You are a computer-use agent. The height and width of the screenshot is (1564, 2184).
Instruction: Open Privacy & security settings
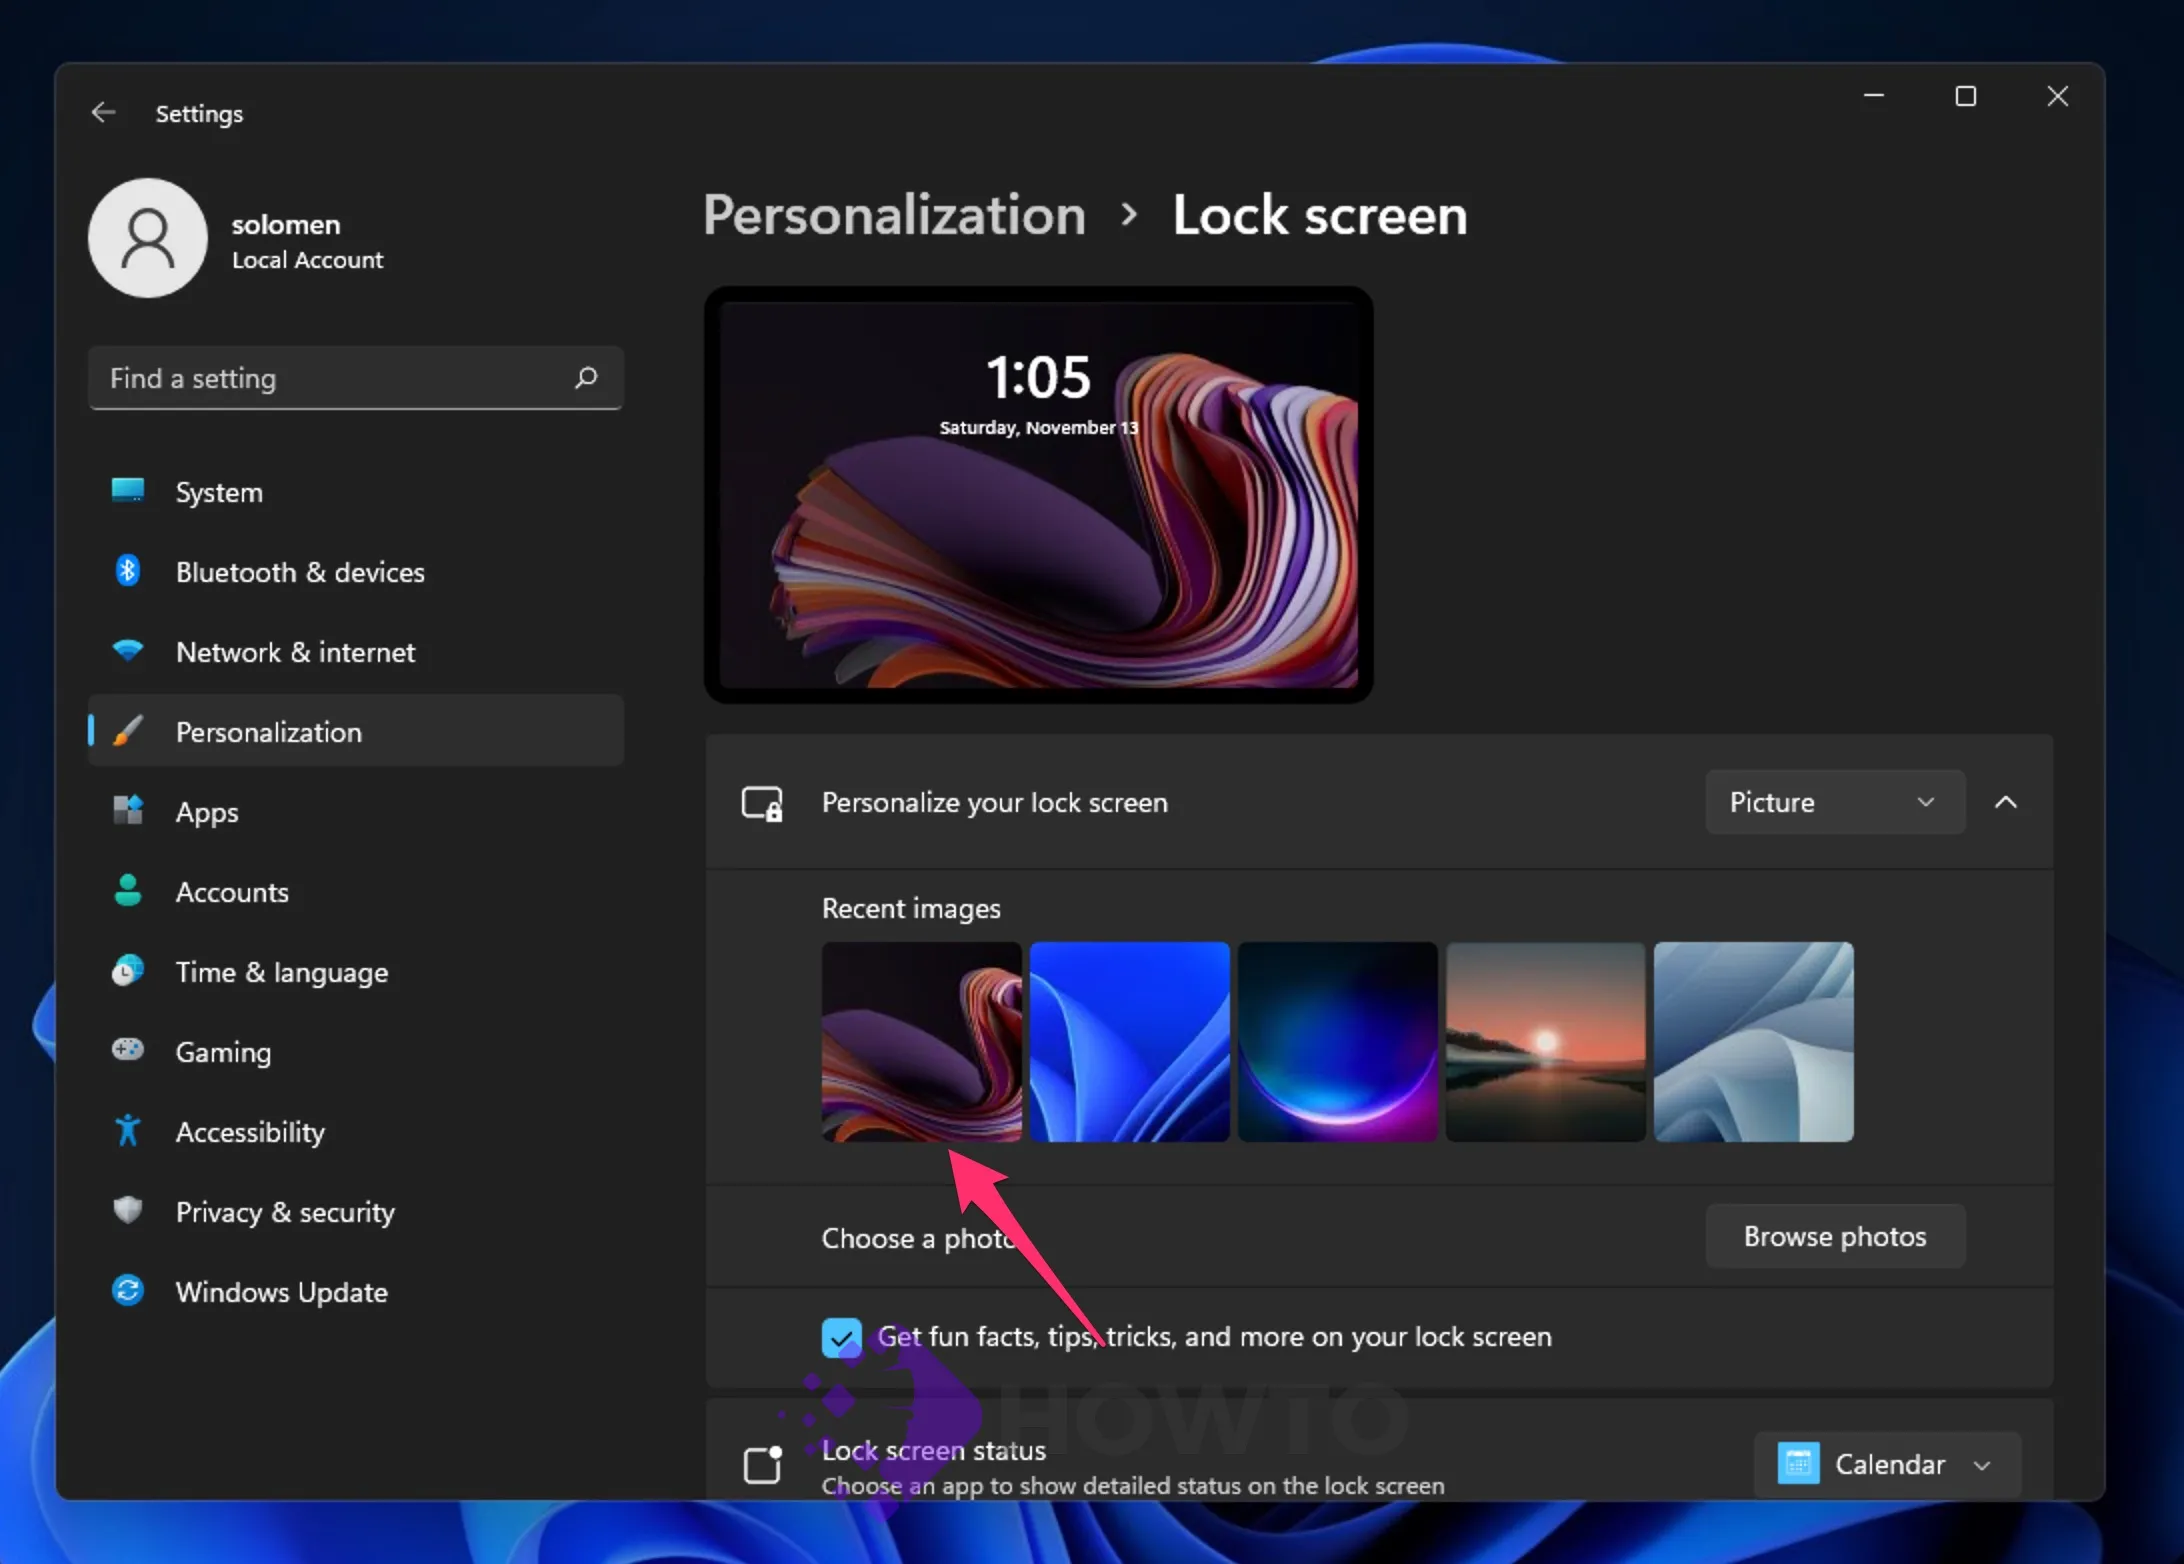click(356, 1212)
